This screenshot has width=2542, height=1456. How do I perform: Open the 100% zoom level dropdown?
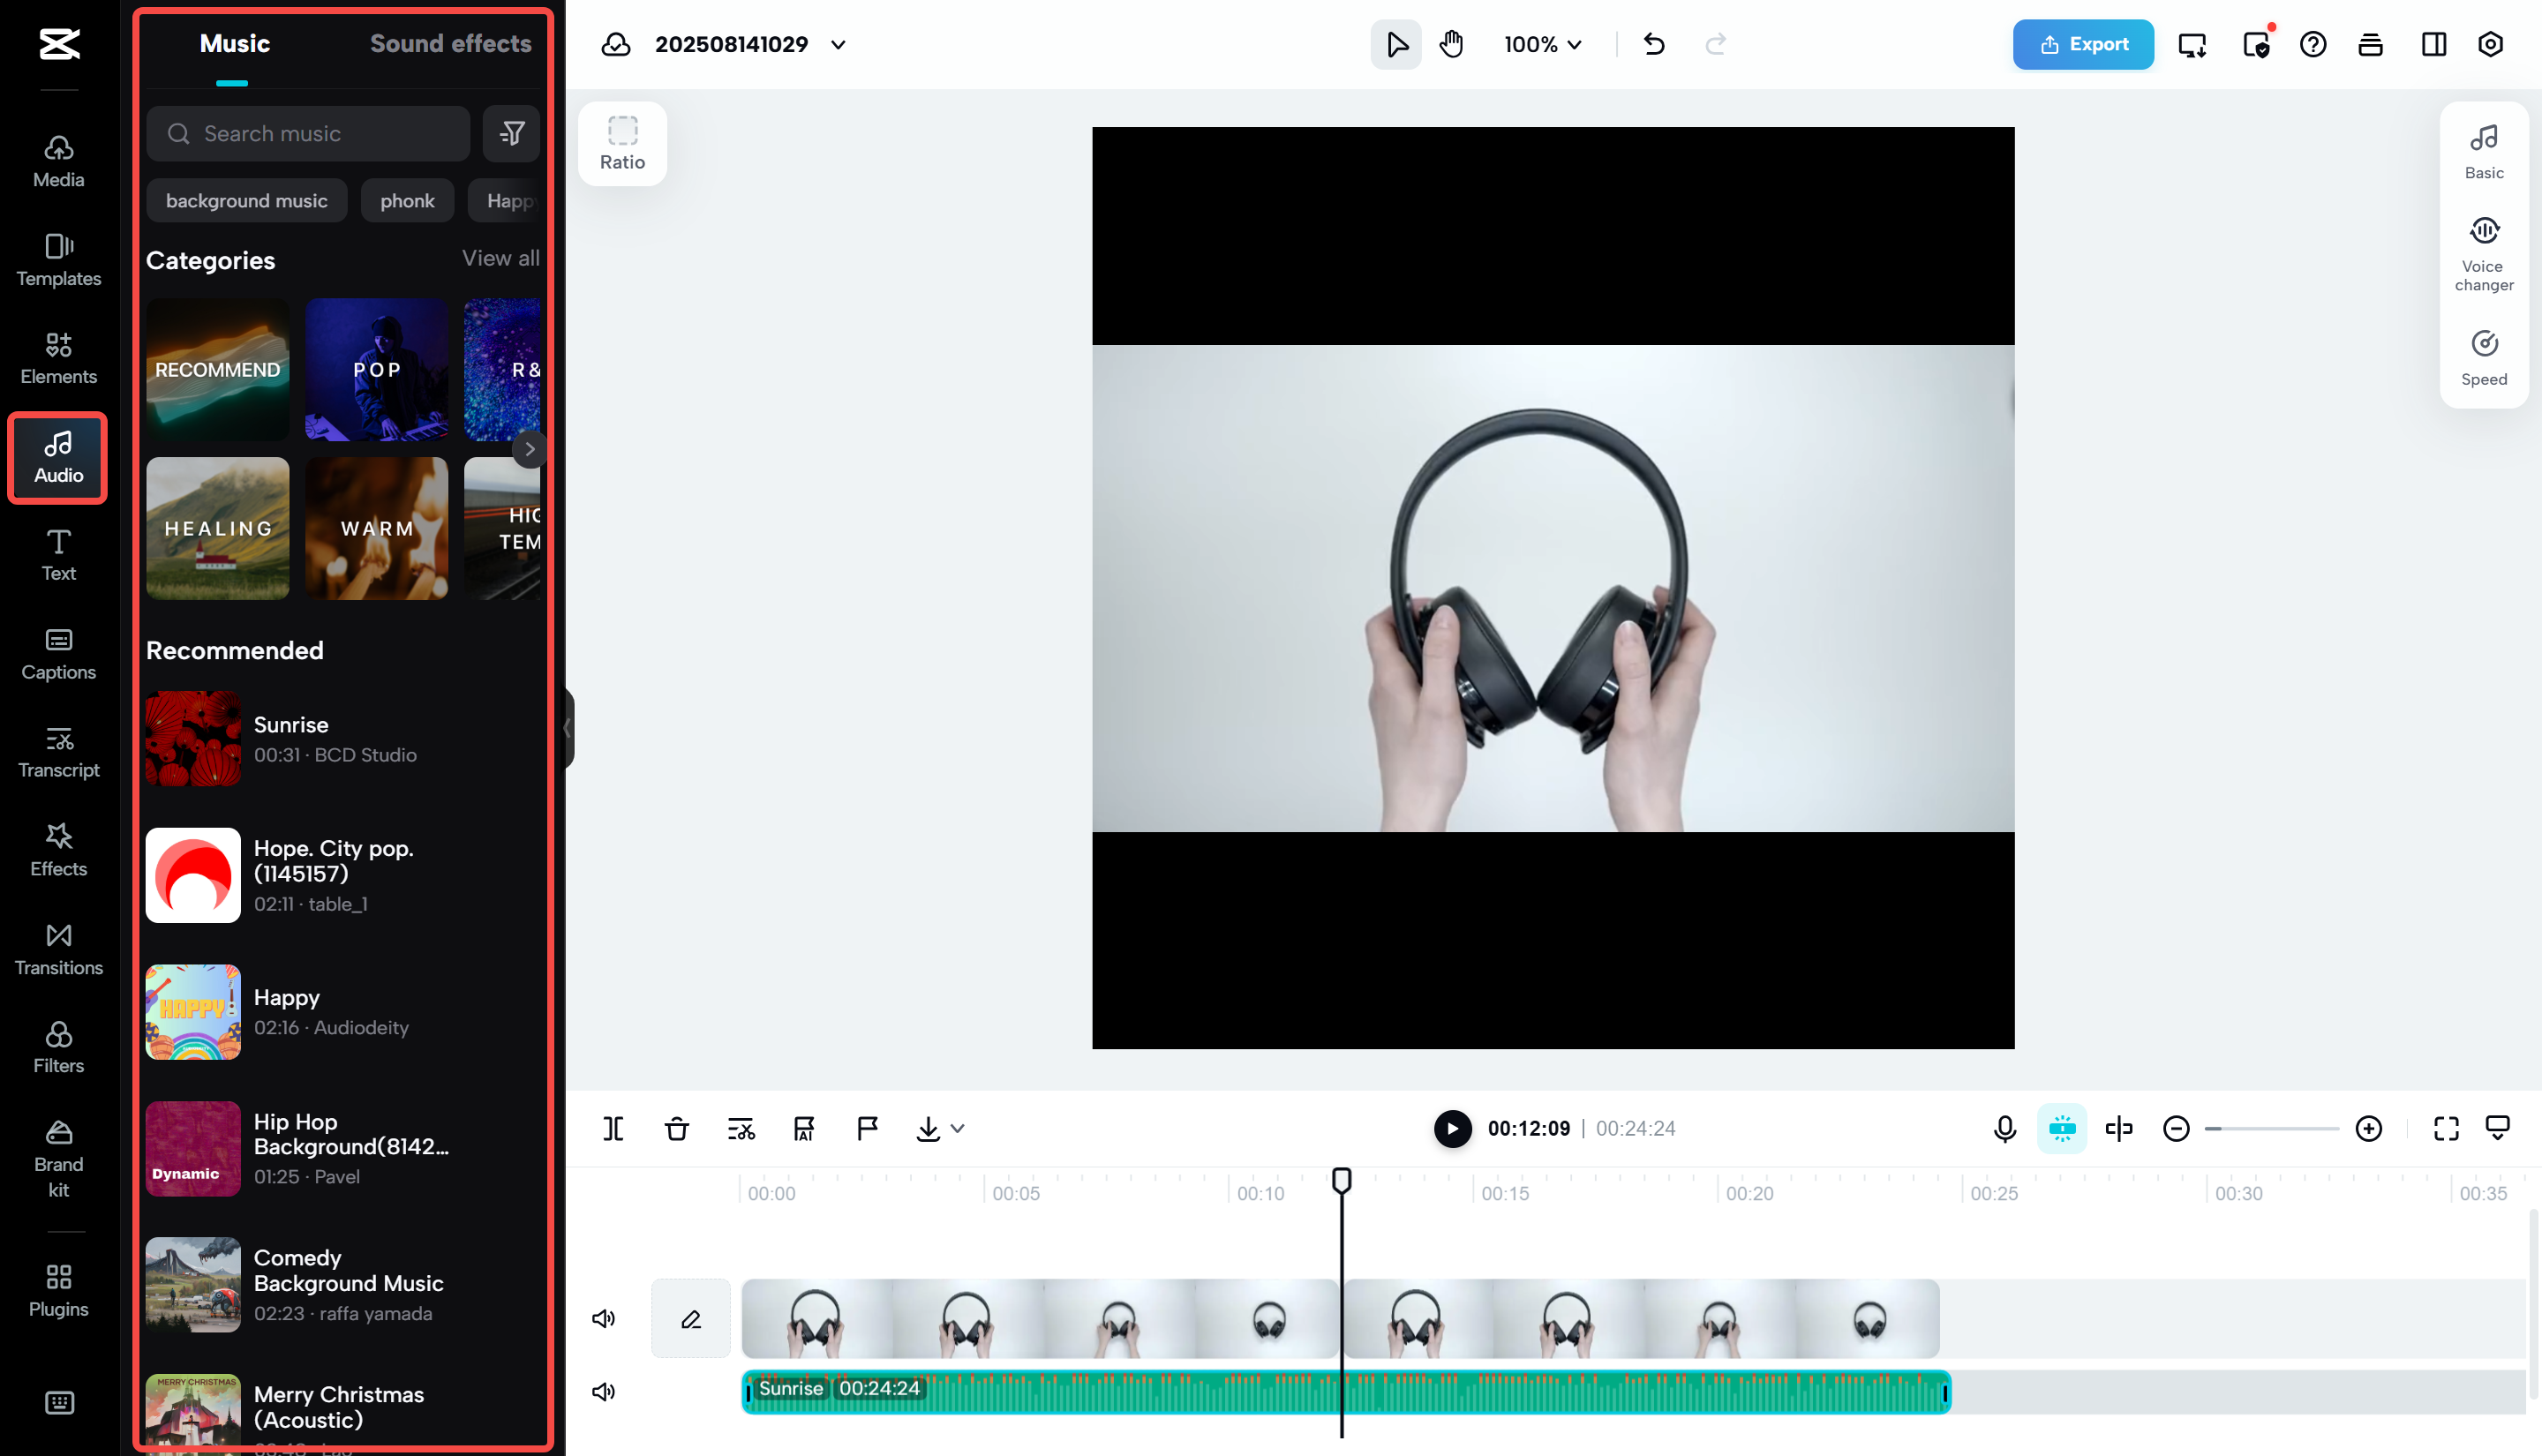pos(1542,44)
